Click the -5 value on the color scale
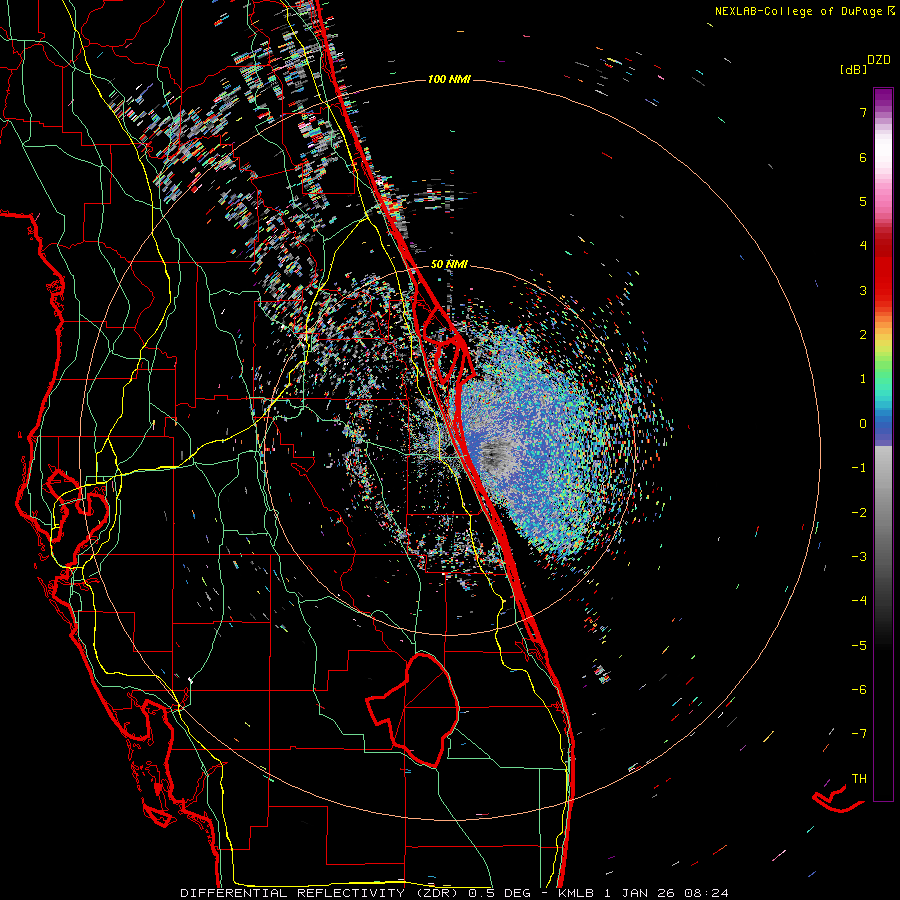The image size is (900, 900). click(859, 646)
